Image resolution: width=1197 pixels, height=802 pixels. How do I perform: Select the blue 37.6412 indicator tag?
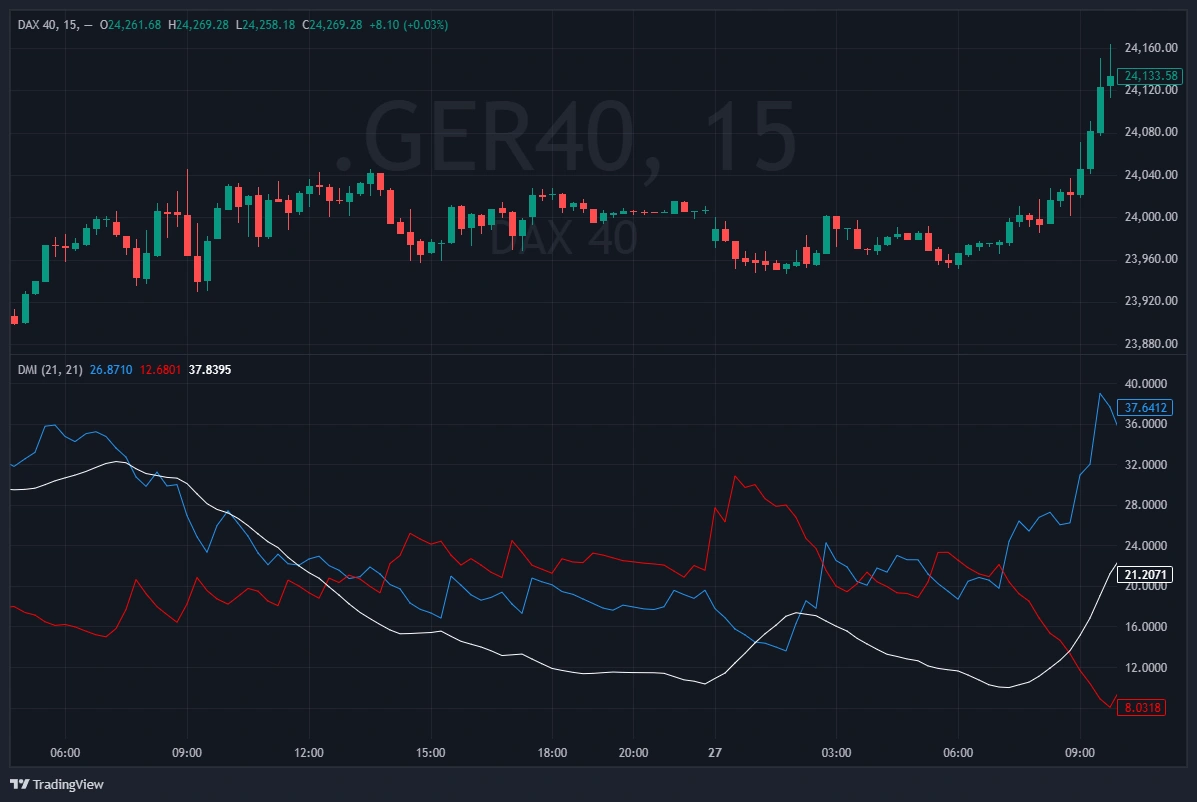point(1145,407)
